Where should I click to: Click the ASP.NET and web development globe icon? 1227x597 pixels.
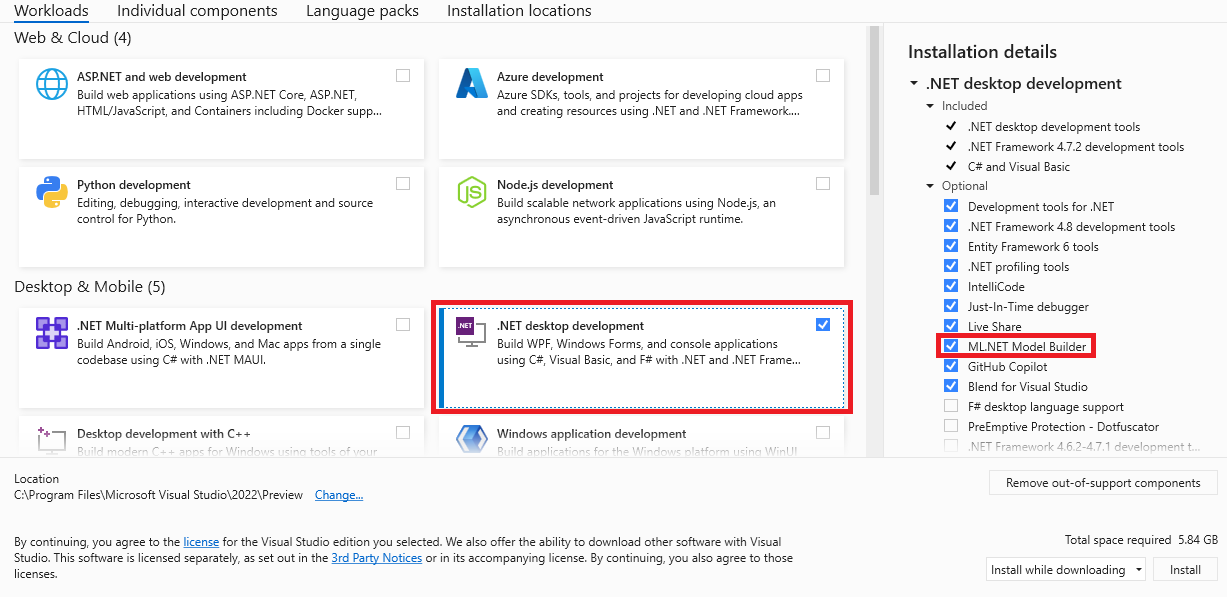coord(51,84)
